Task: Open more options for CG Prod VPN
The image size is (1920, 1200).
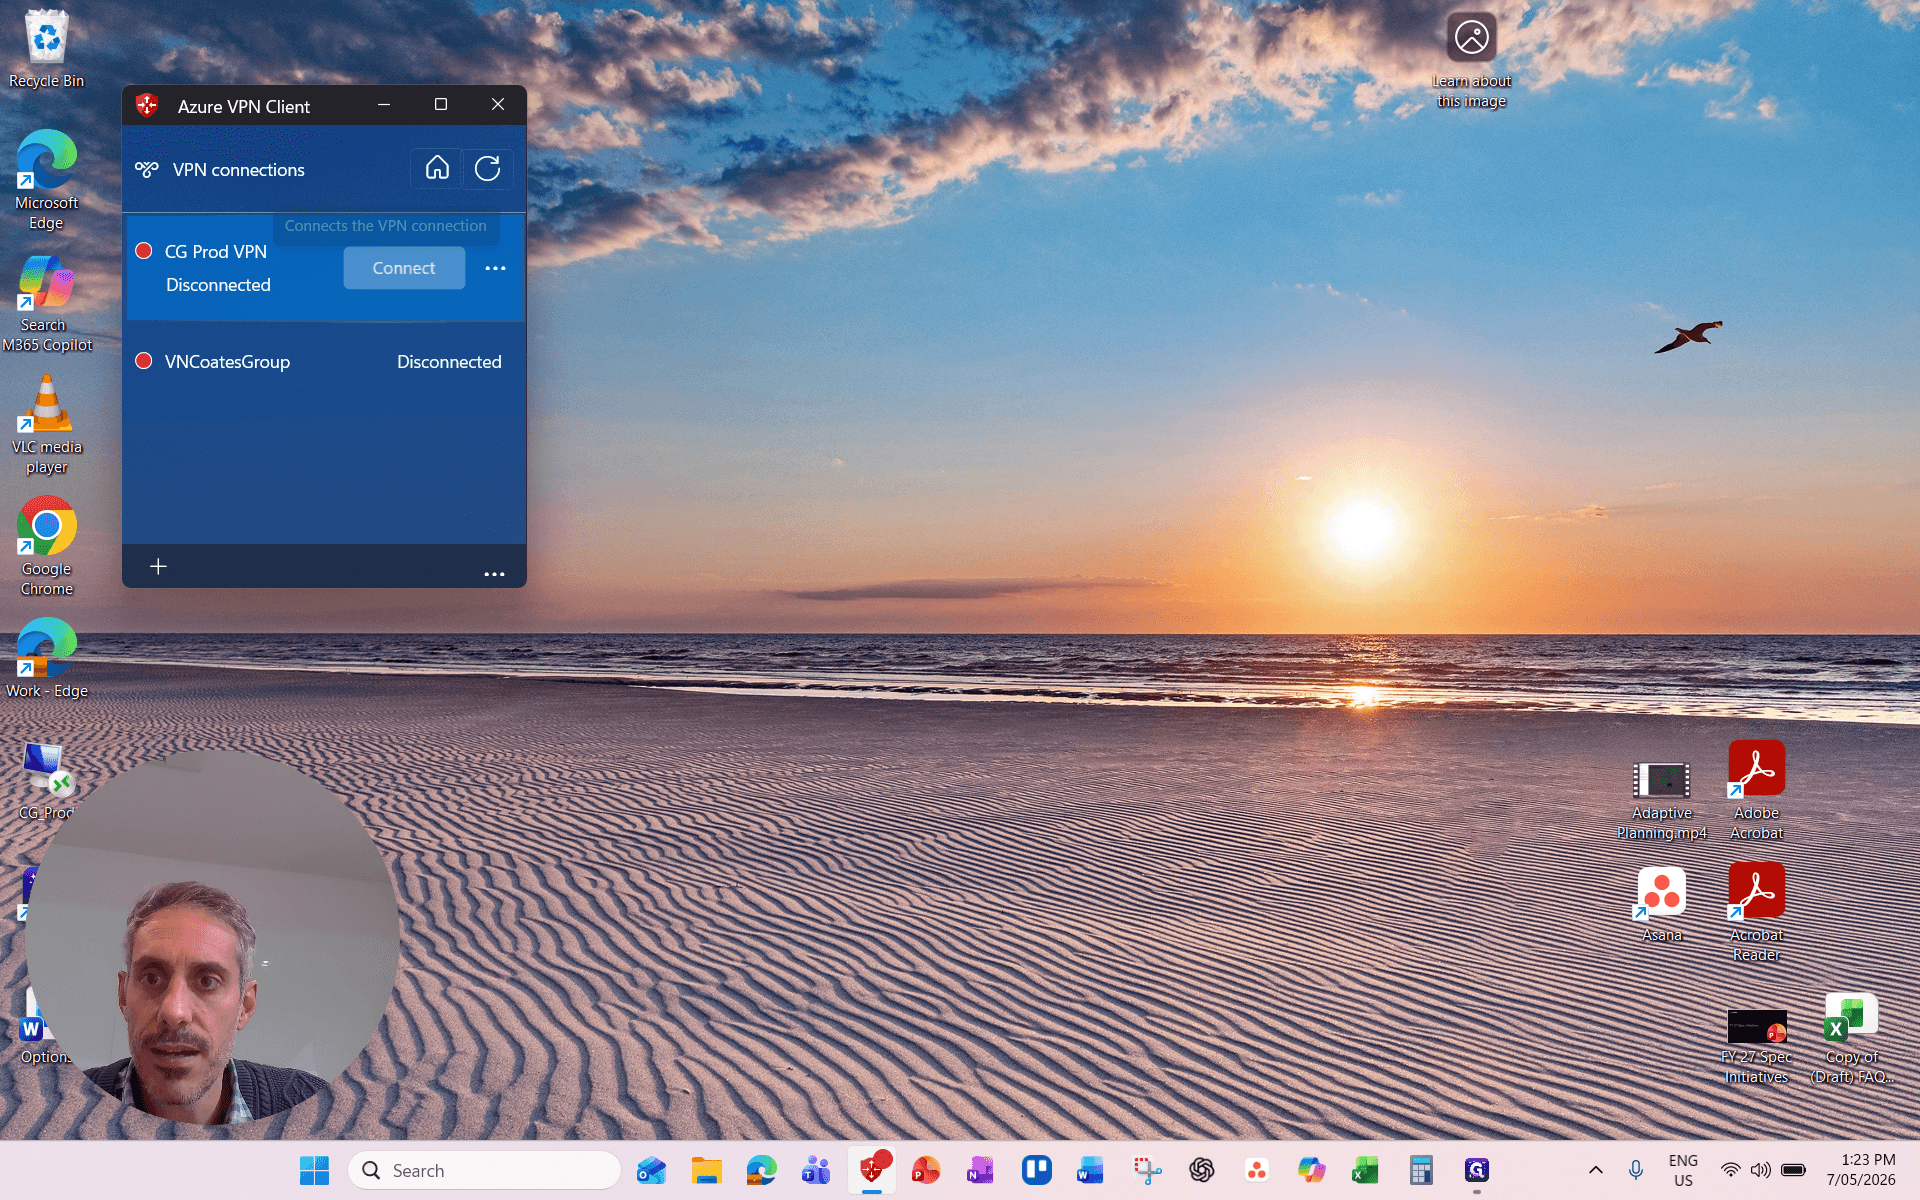Action: pos(495,268)
